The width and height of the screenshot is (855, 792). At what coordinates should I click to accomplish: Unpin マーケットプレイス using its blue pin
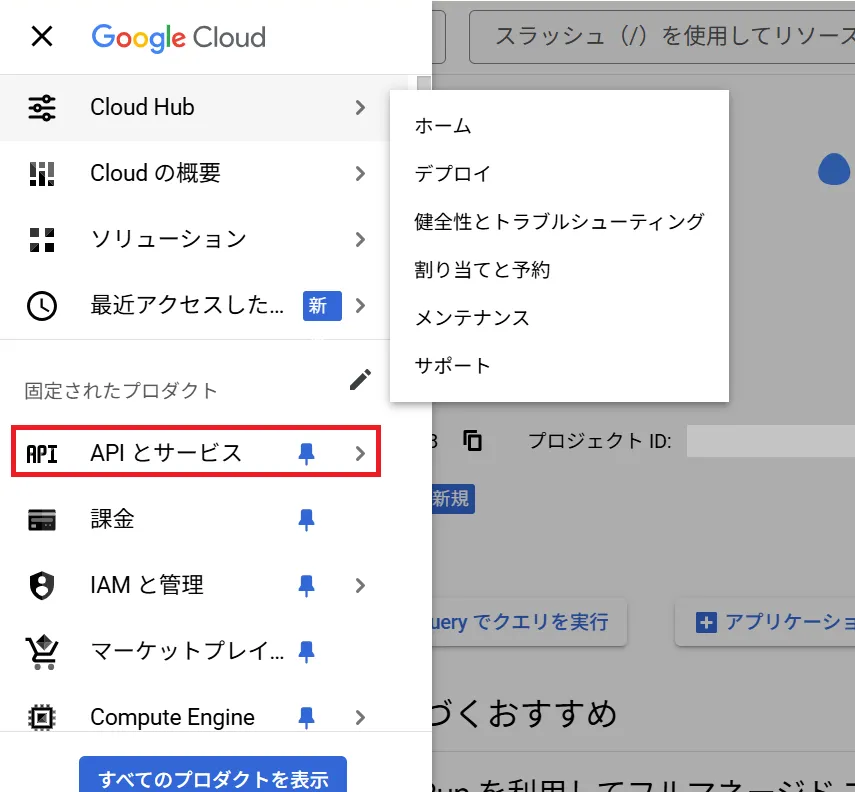[x=306, y=651]
